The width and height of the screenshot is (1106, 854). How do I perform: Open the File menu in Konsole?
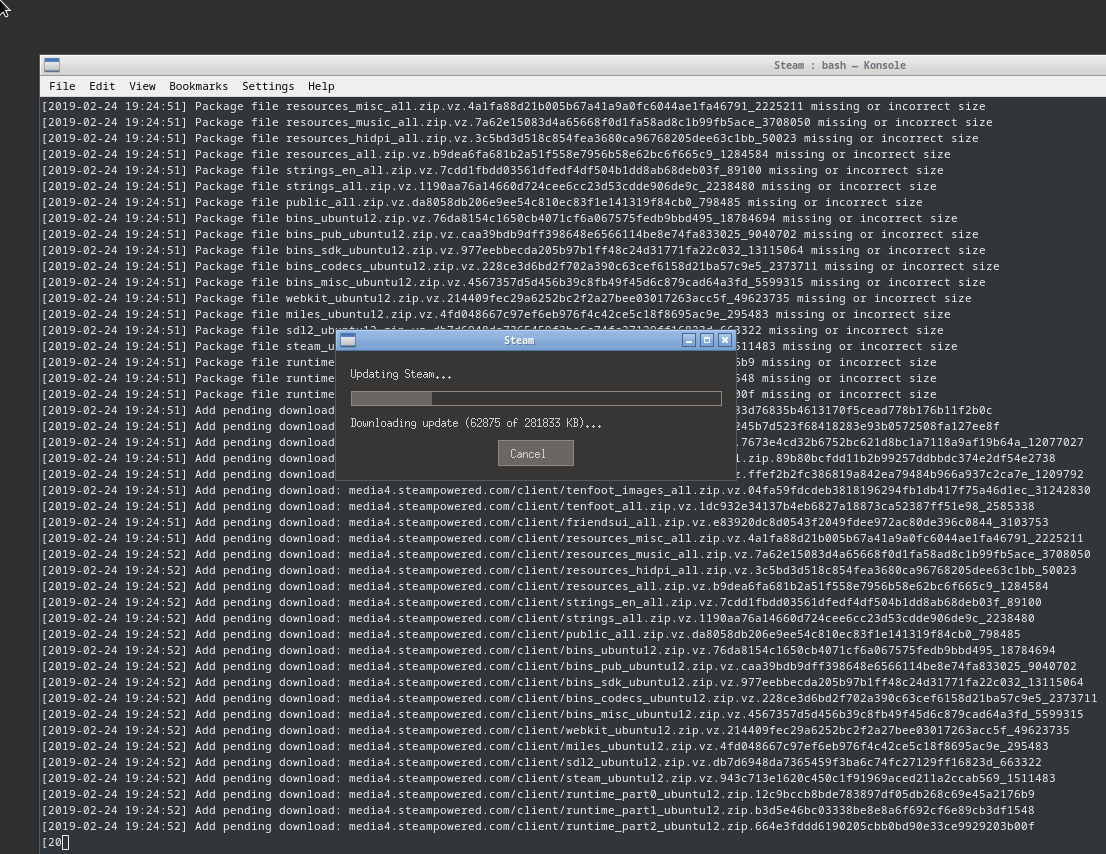[x=62, y=86]
